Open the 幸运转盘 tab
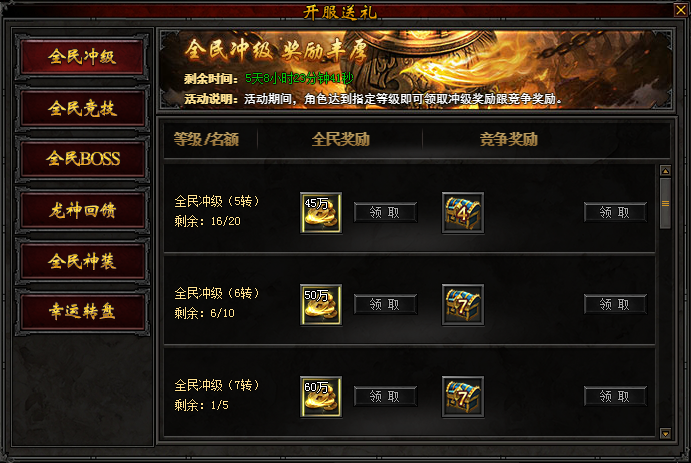The width and height of the screenshot is (691, 463). [82, 311]
